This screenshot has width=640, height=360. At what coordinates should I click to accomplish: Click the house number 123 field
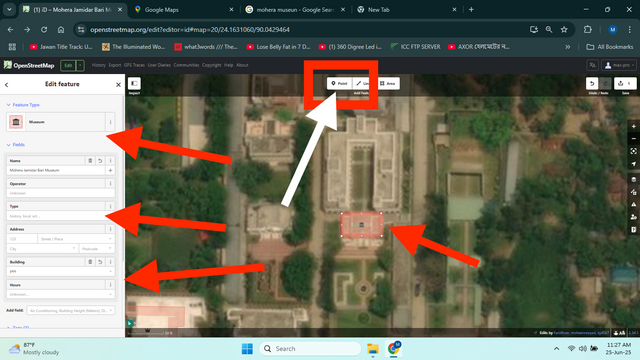tap(22, 239)
